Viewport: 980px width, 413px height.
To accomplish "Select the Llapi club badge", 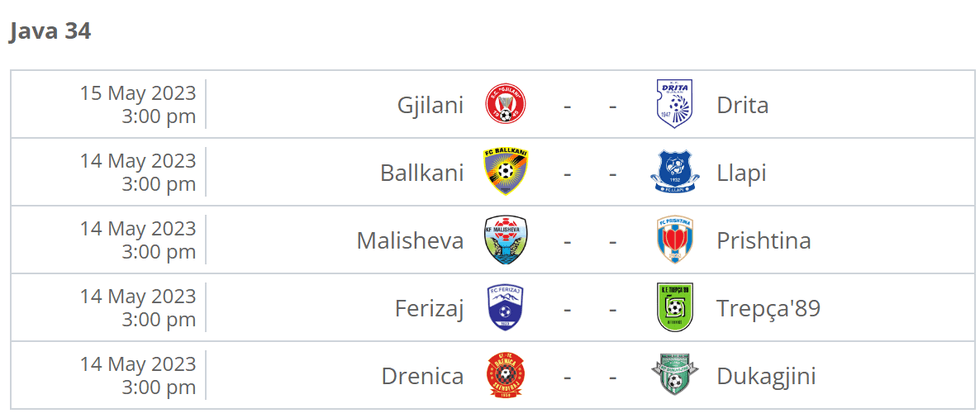I will [672, 172].
